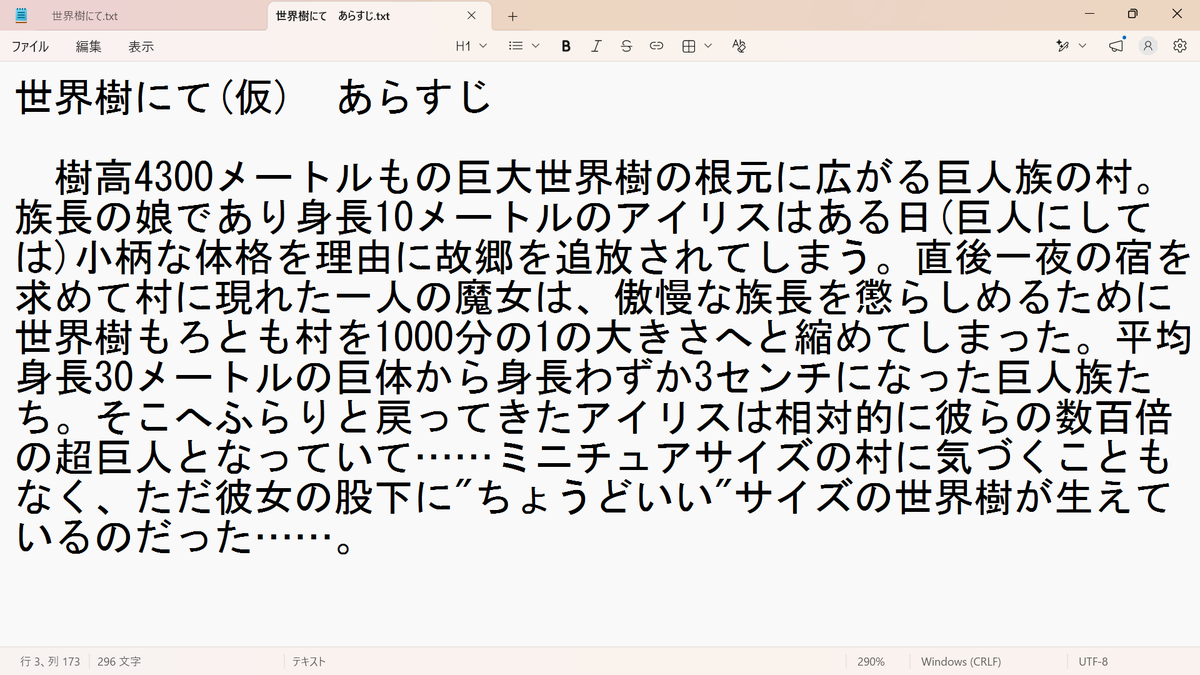Click the テキスト format indicator
The image size is (1200, 675).
click(x=308, y=662)
